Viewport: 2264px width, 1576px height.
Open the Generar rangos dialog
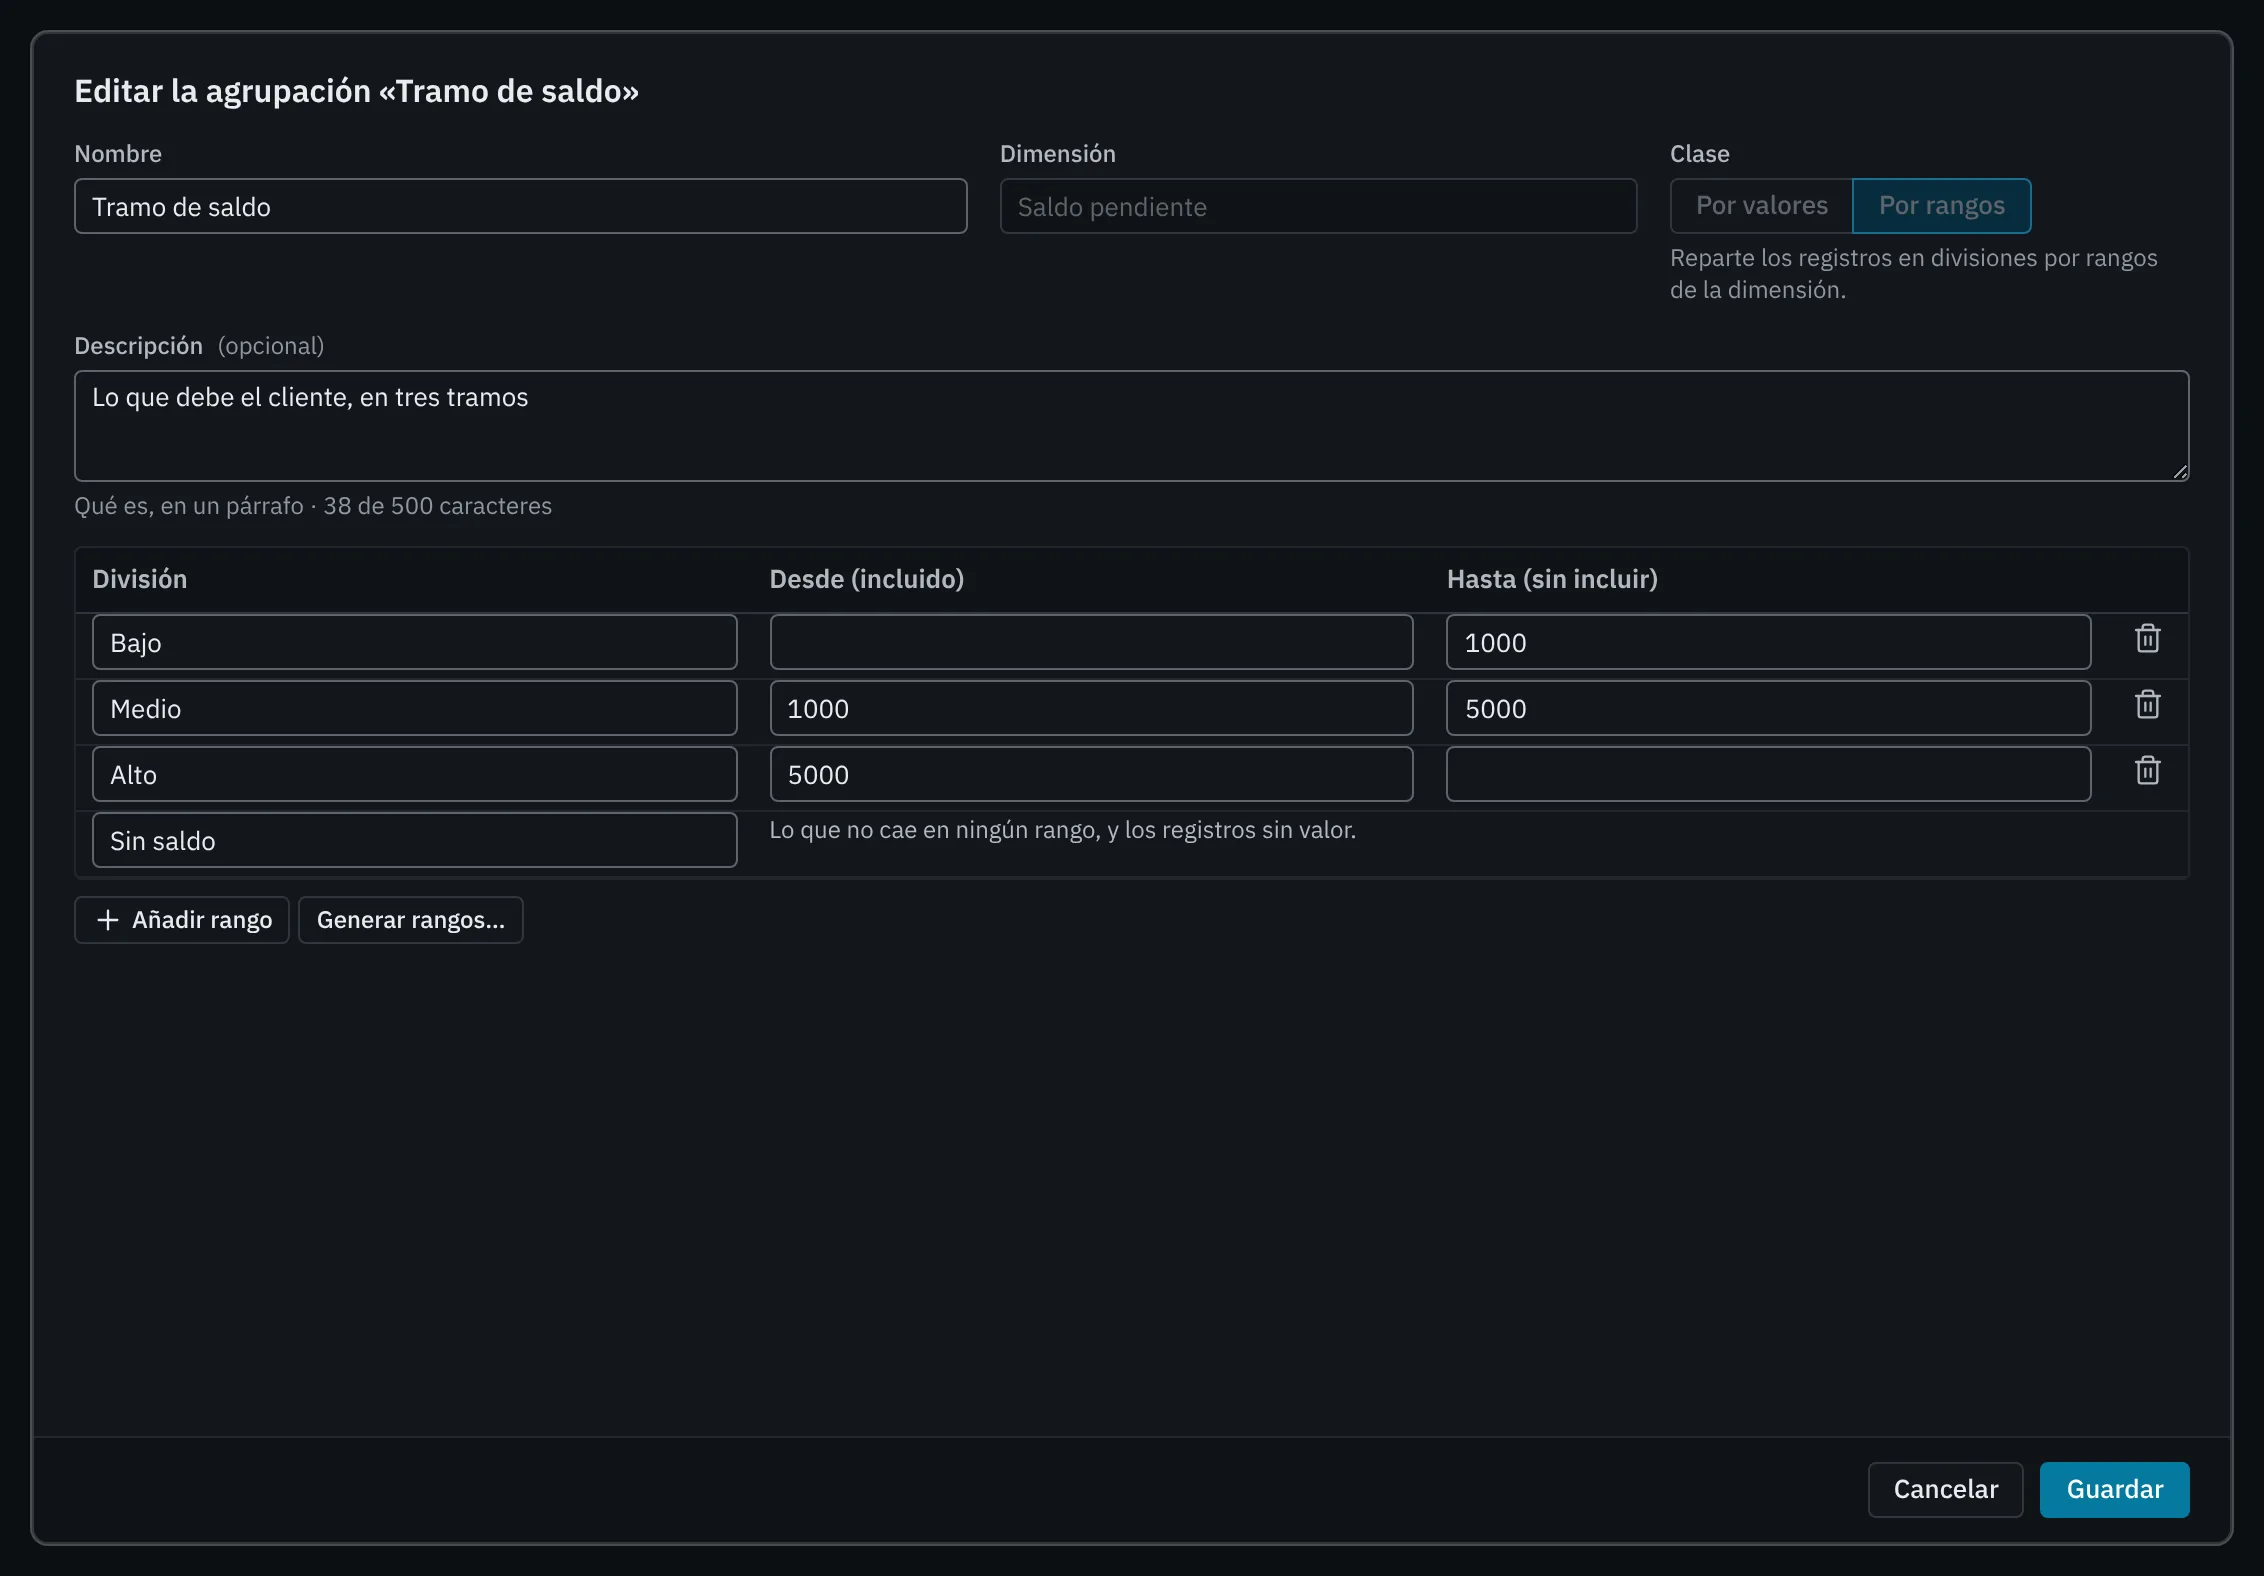click(x=410, y=920)
